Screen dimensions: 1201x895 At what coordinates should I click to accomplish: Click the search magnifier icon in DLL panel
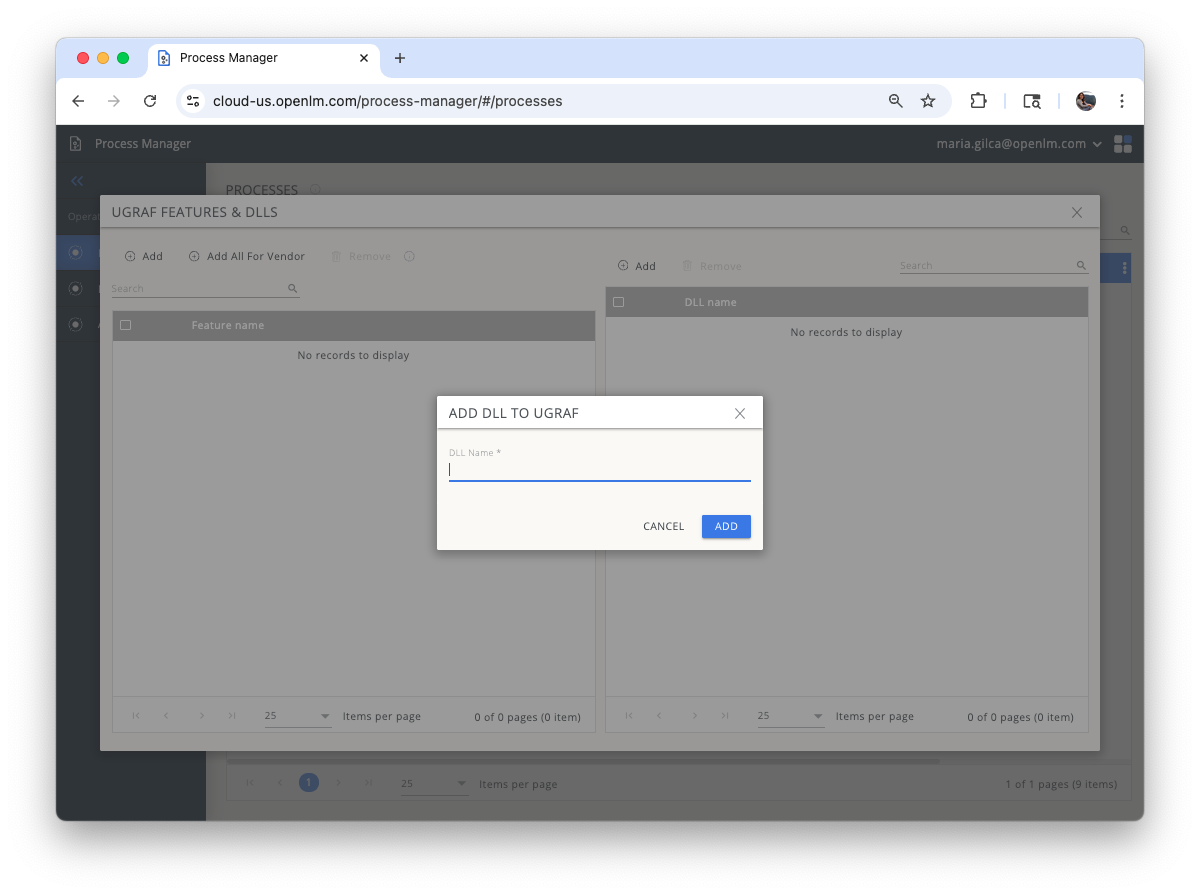(1080, 265)
